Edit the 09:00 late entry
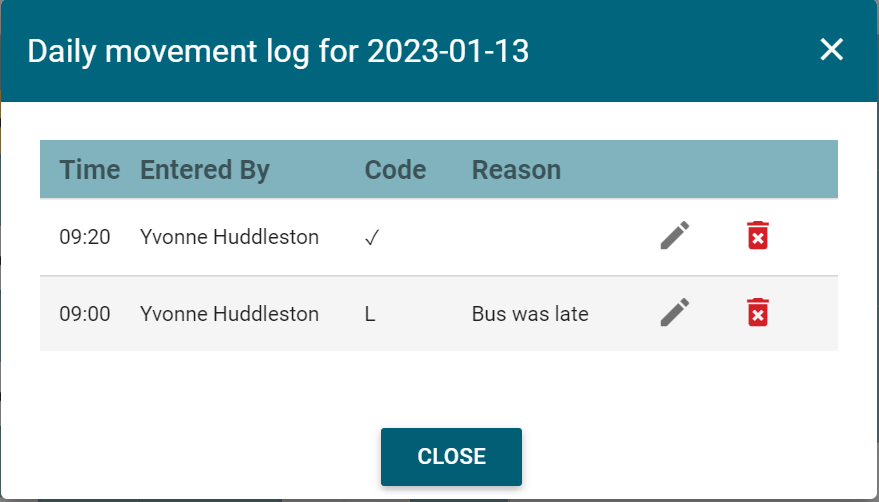The width and height of the screenshot is (879, 502). tap(675, 312)
